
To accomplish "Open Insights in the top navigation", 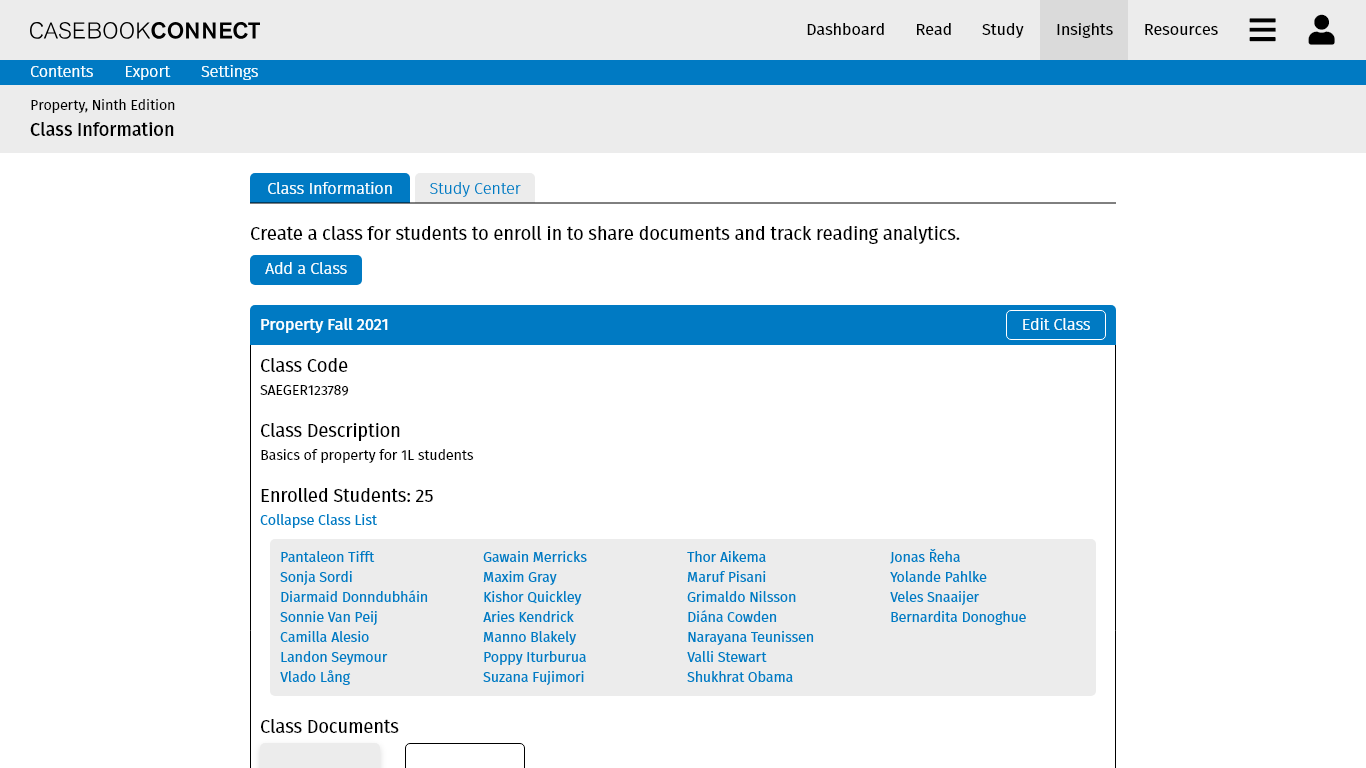I will 1084,30.
